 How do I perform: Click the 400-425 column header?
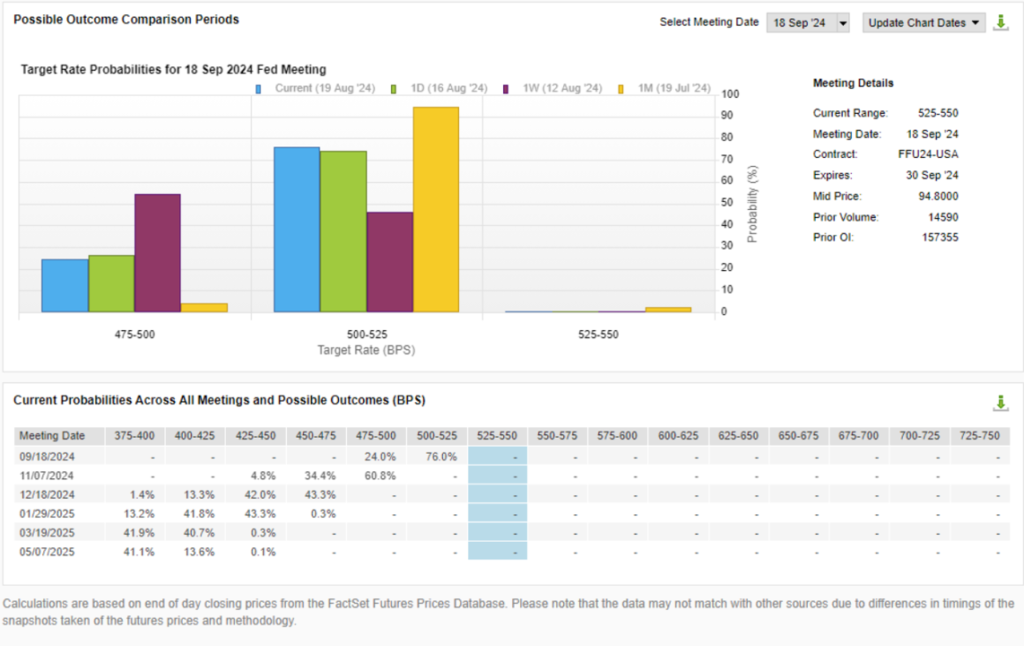tap(195, 436)
